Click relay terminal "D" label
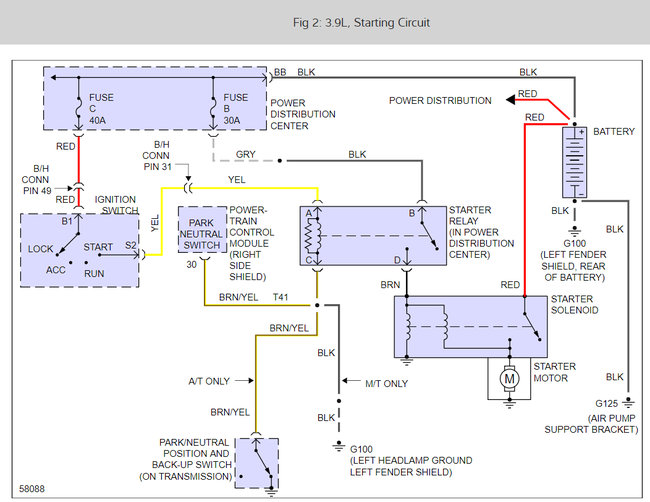 (x=397, y=260)
